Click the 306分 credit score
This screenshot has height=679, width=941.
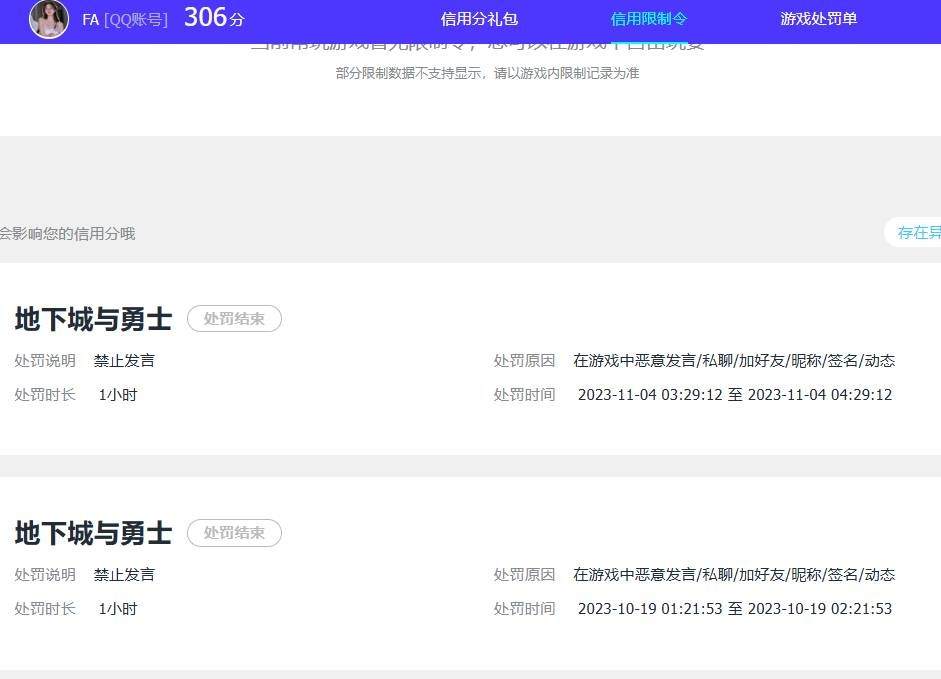click(214, 17)
